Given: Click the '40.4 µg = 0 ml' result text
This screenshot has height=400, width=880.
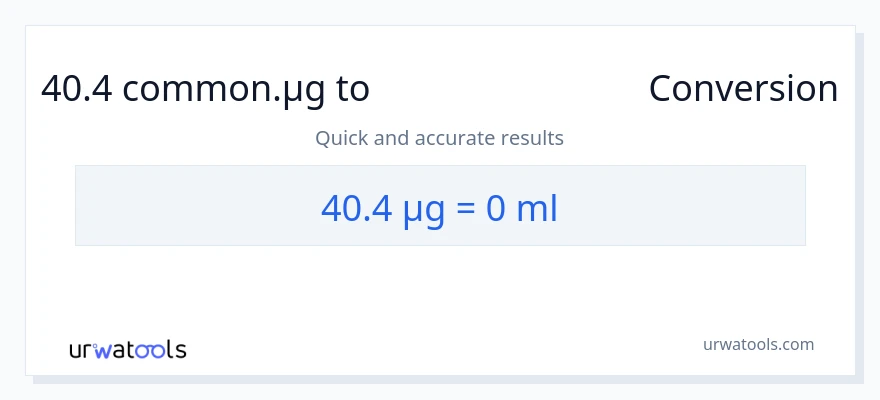Looking at the screenshot, I should point(439,208).
